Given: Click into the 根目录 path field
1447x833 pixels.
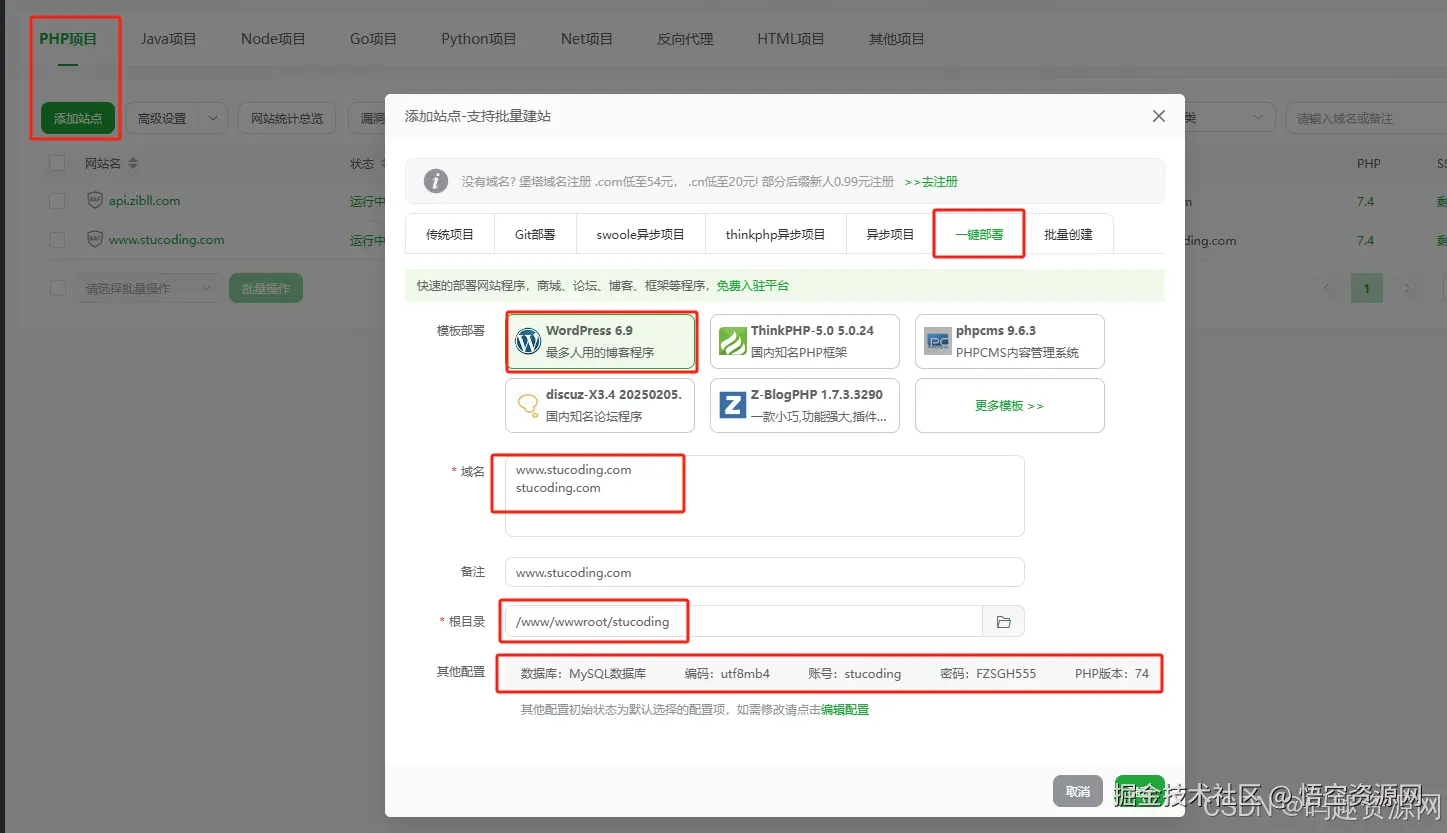Looking at the screenshot, I should tap(744, 622).
